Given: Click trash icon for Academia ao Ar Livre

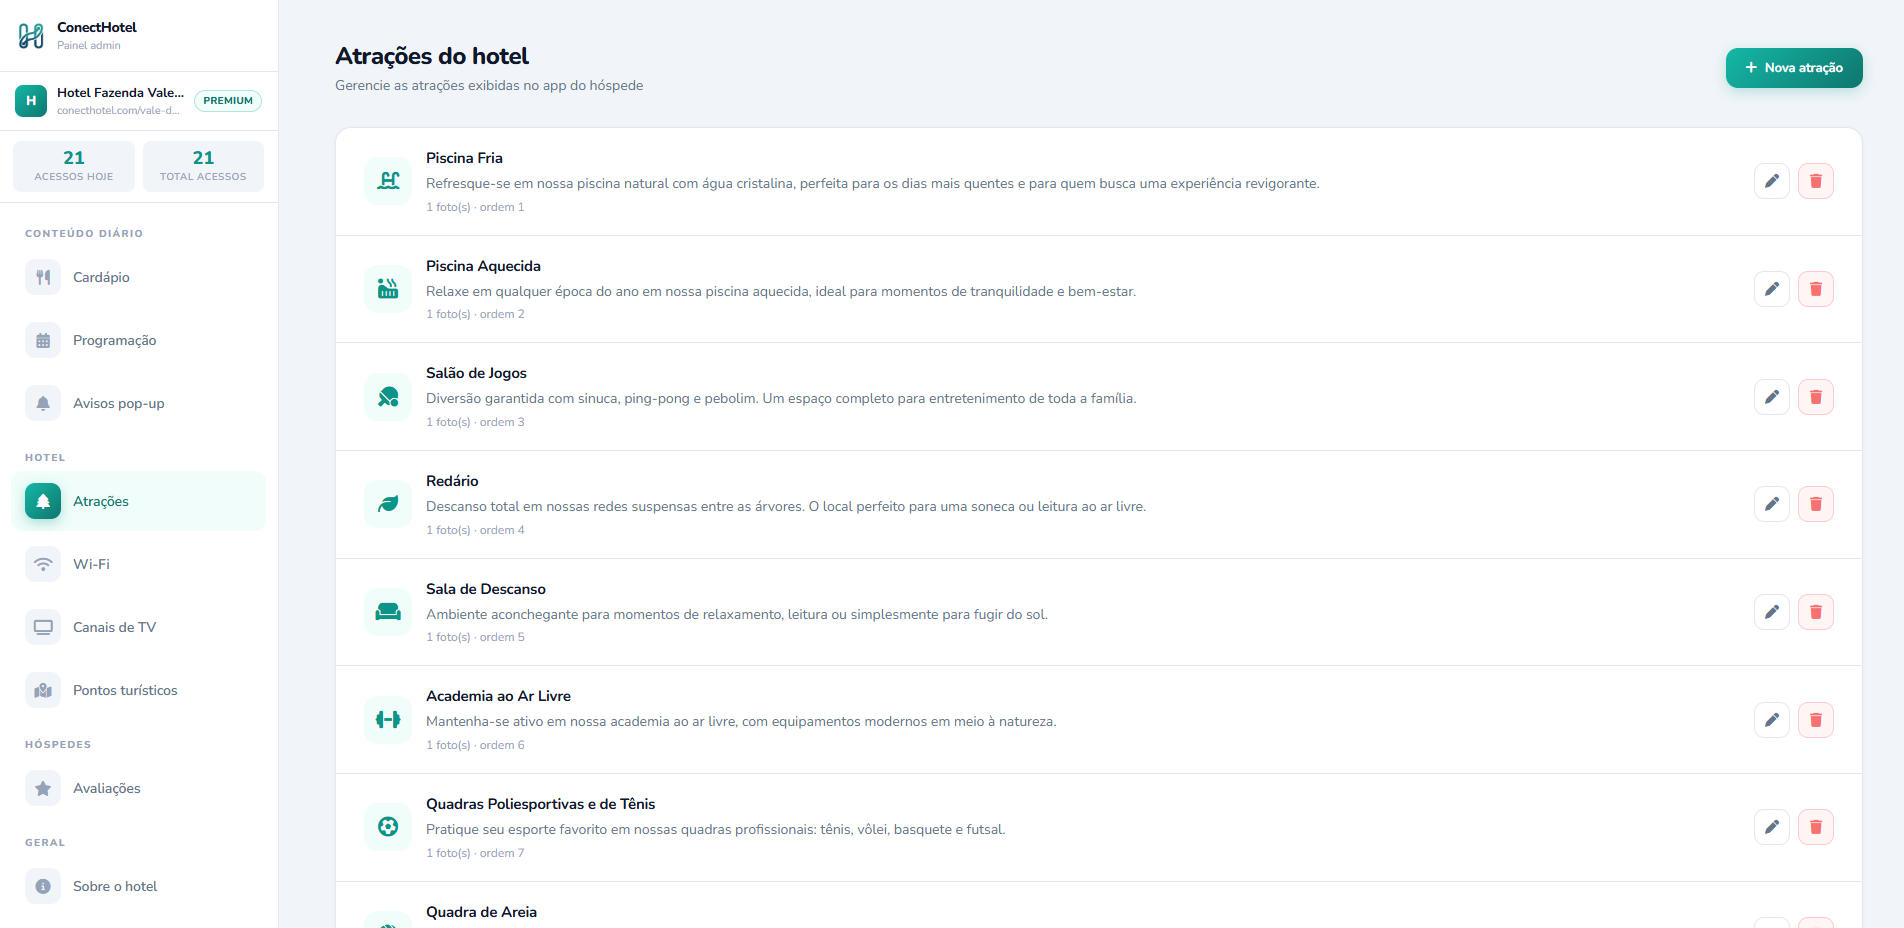Looking at the screenshot, I should tap(1815, 720).
